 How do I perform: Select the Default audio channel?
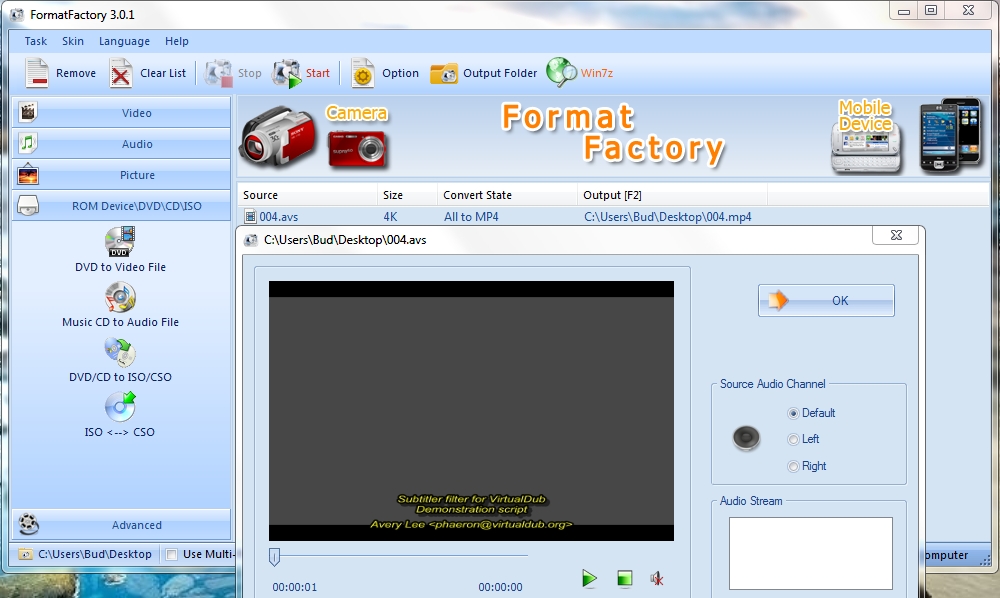793,413
